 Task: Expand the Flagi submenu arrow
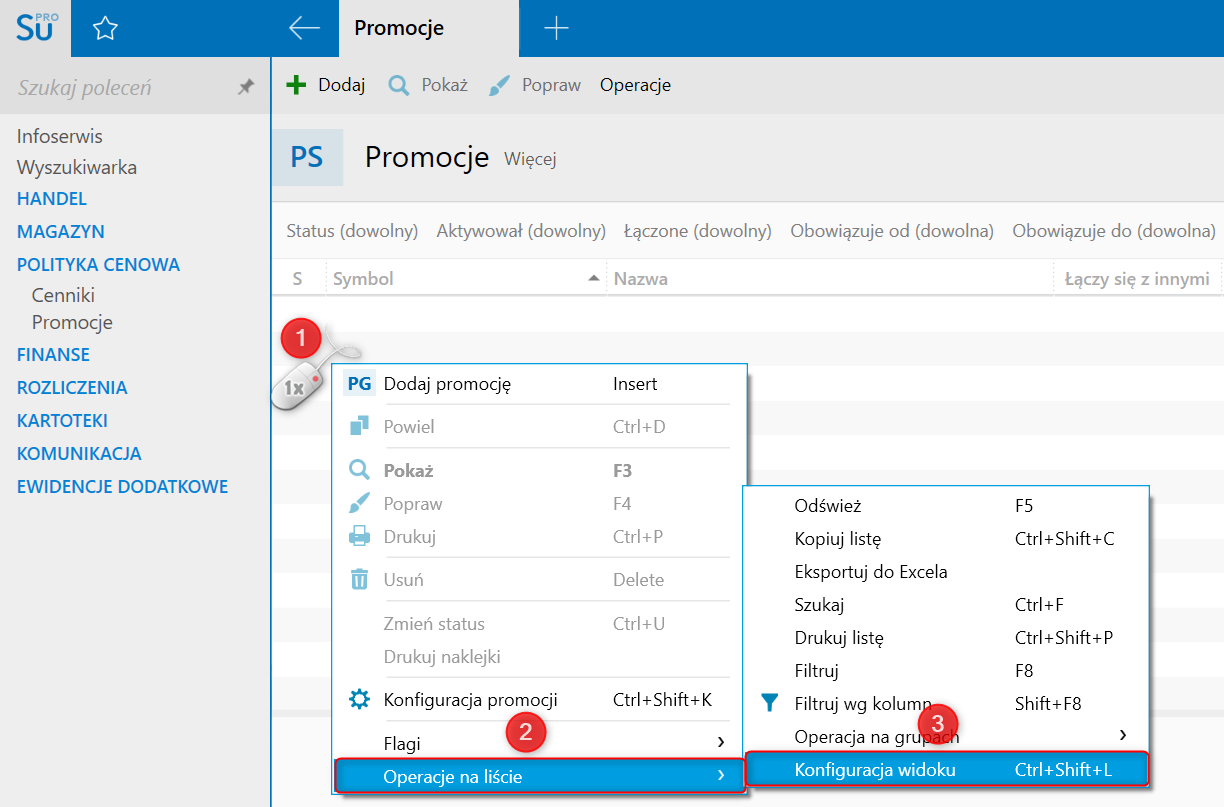(720, 743)
